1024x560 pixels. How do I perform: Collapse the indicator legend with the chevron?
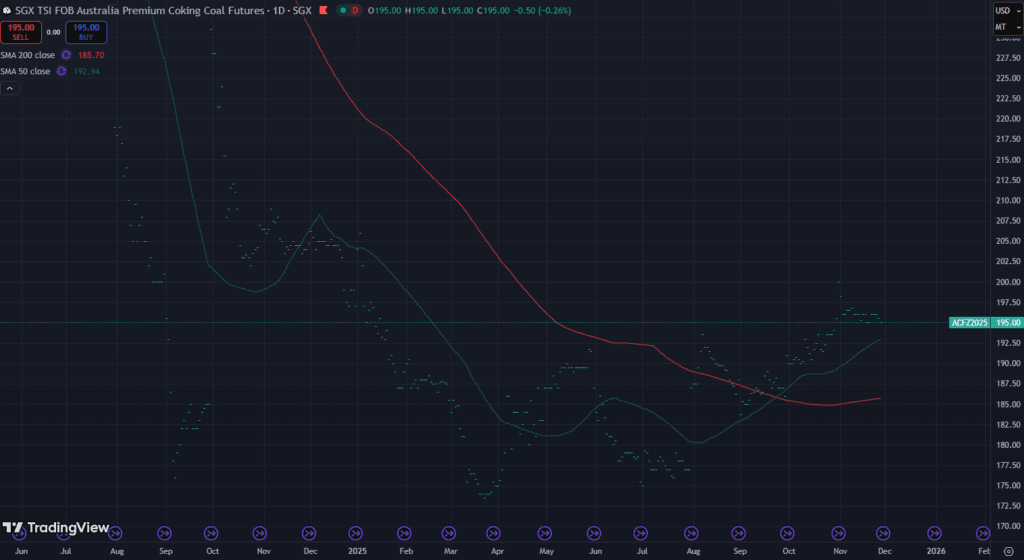point(9,88)
